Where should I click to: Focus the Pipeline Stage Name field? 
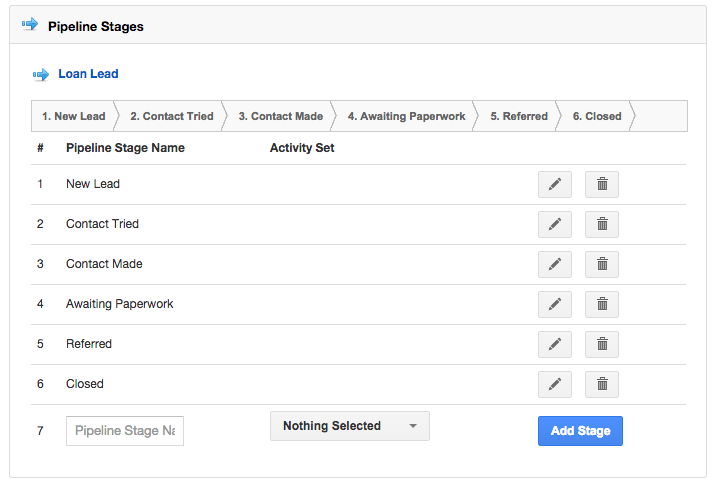click(125, 431)
